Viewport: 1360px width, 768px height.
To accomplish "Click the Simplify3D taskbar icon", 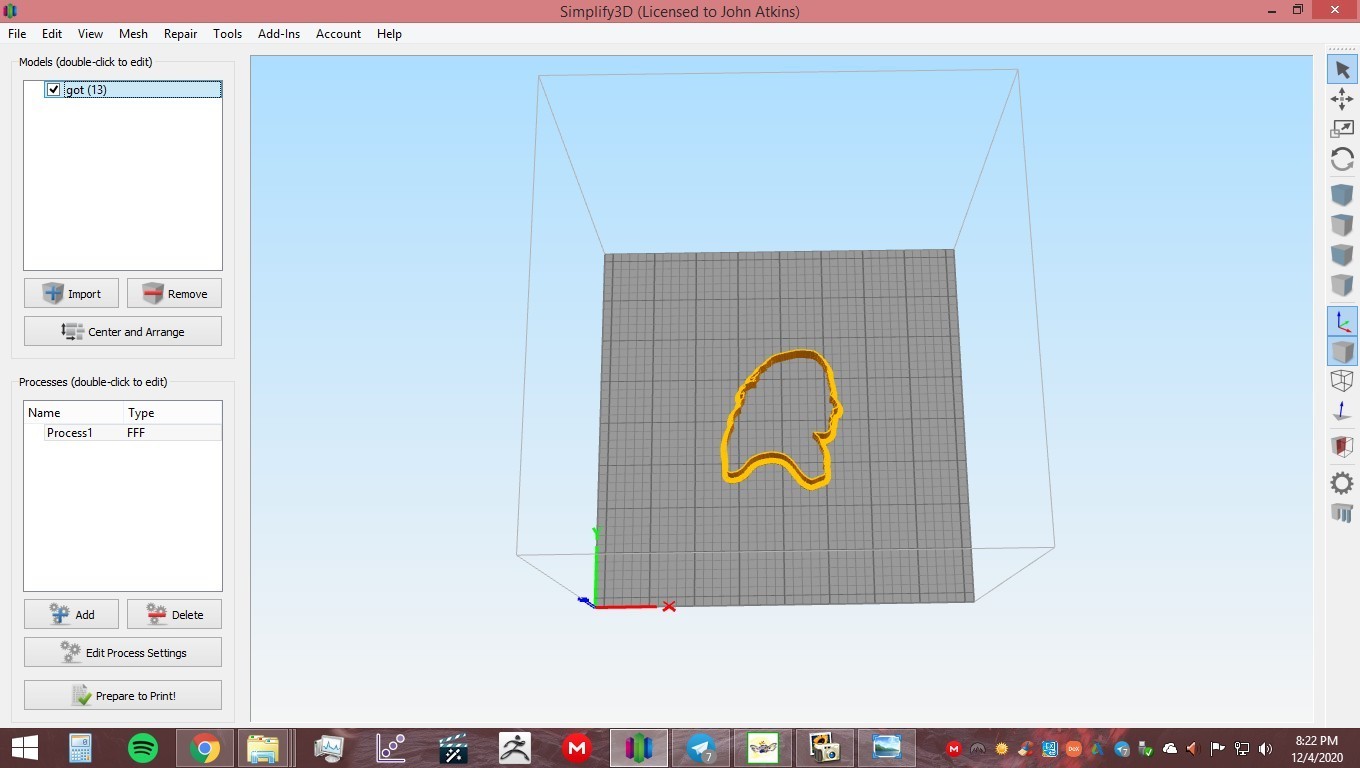I will tap(638, 748).
